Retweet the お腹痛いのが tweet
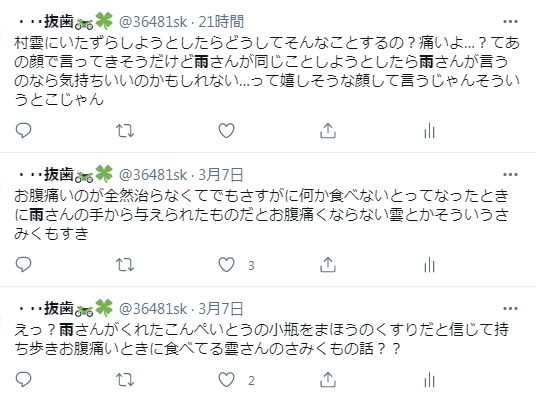 [x=125, y=265]
